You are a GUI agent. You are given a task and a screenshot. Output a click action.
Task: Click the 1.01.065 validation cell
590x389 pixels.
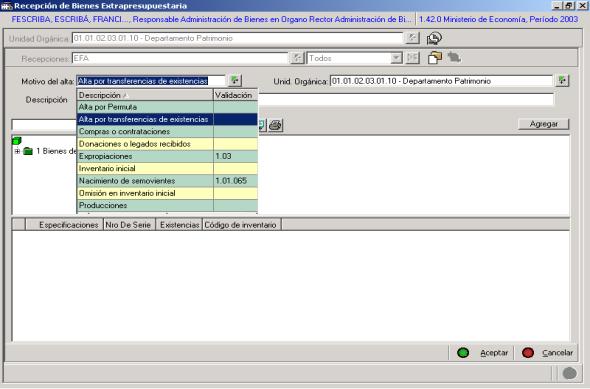(x=236, y=181)
